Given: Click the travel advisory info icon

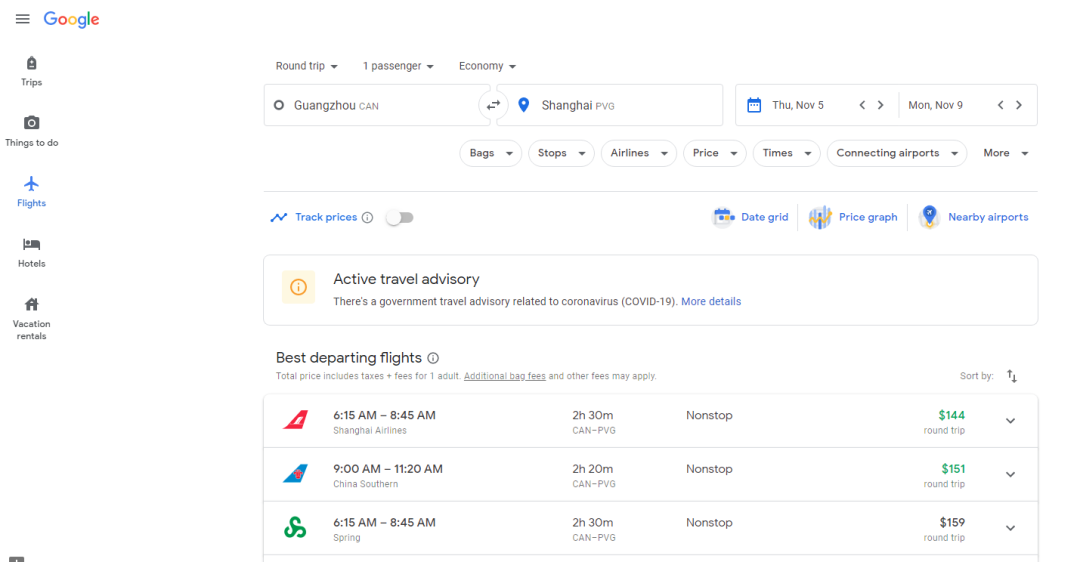Looking at the screenshot, I should point(298,287).
